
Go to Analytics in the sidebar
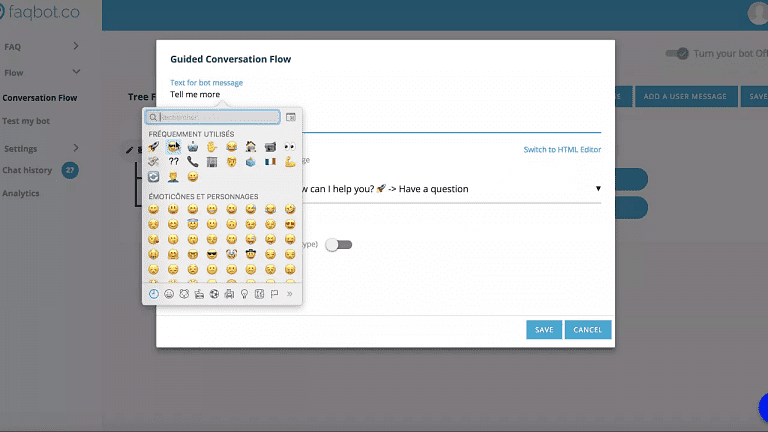coord(21,193)
